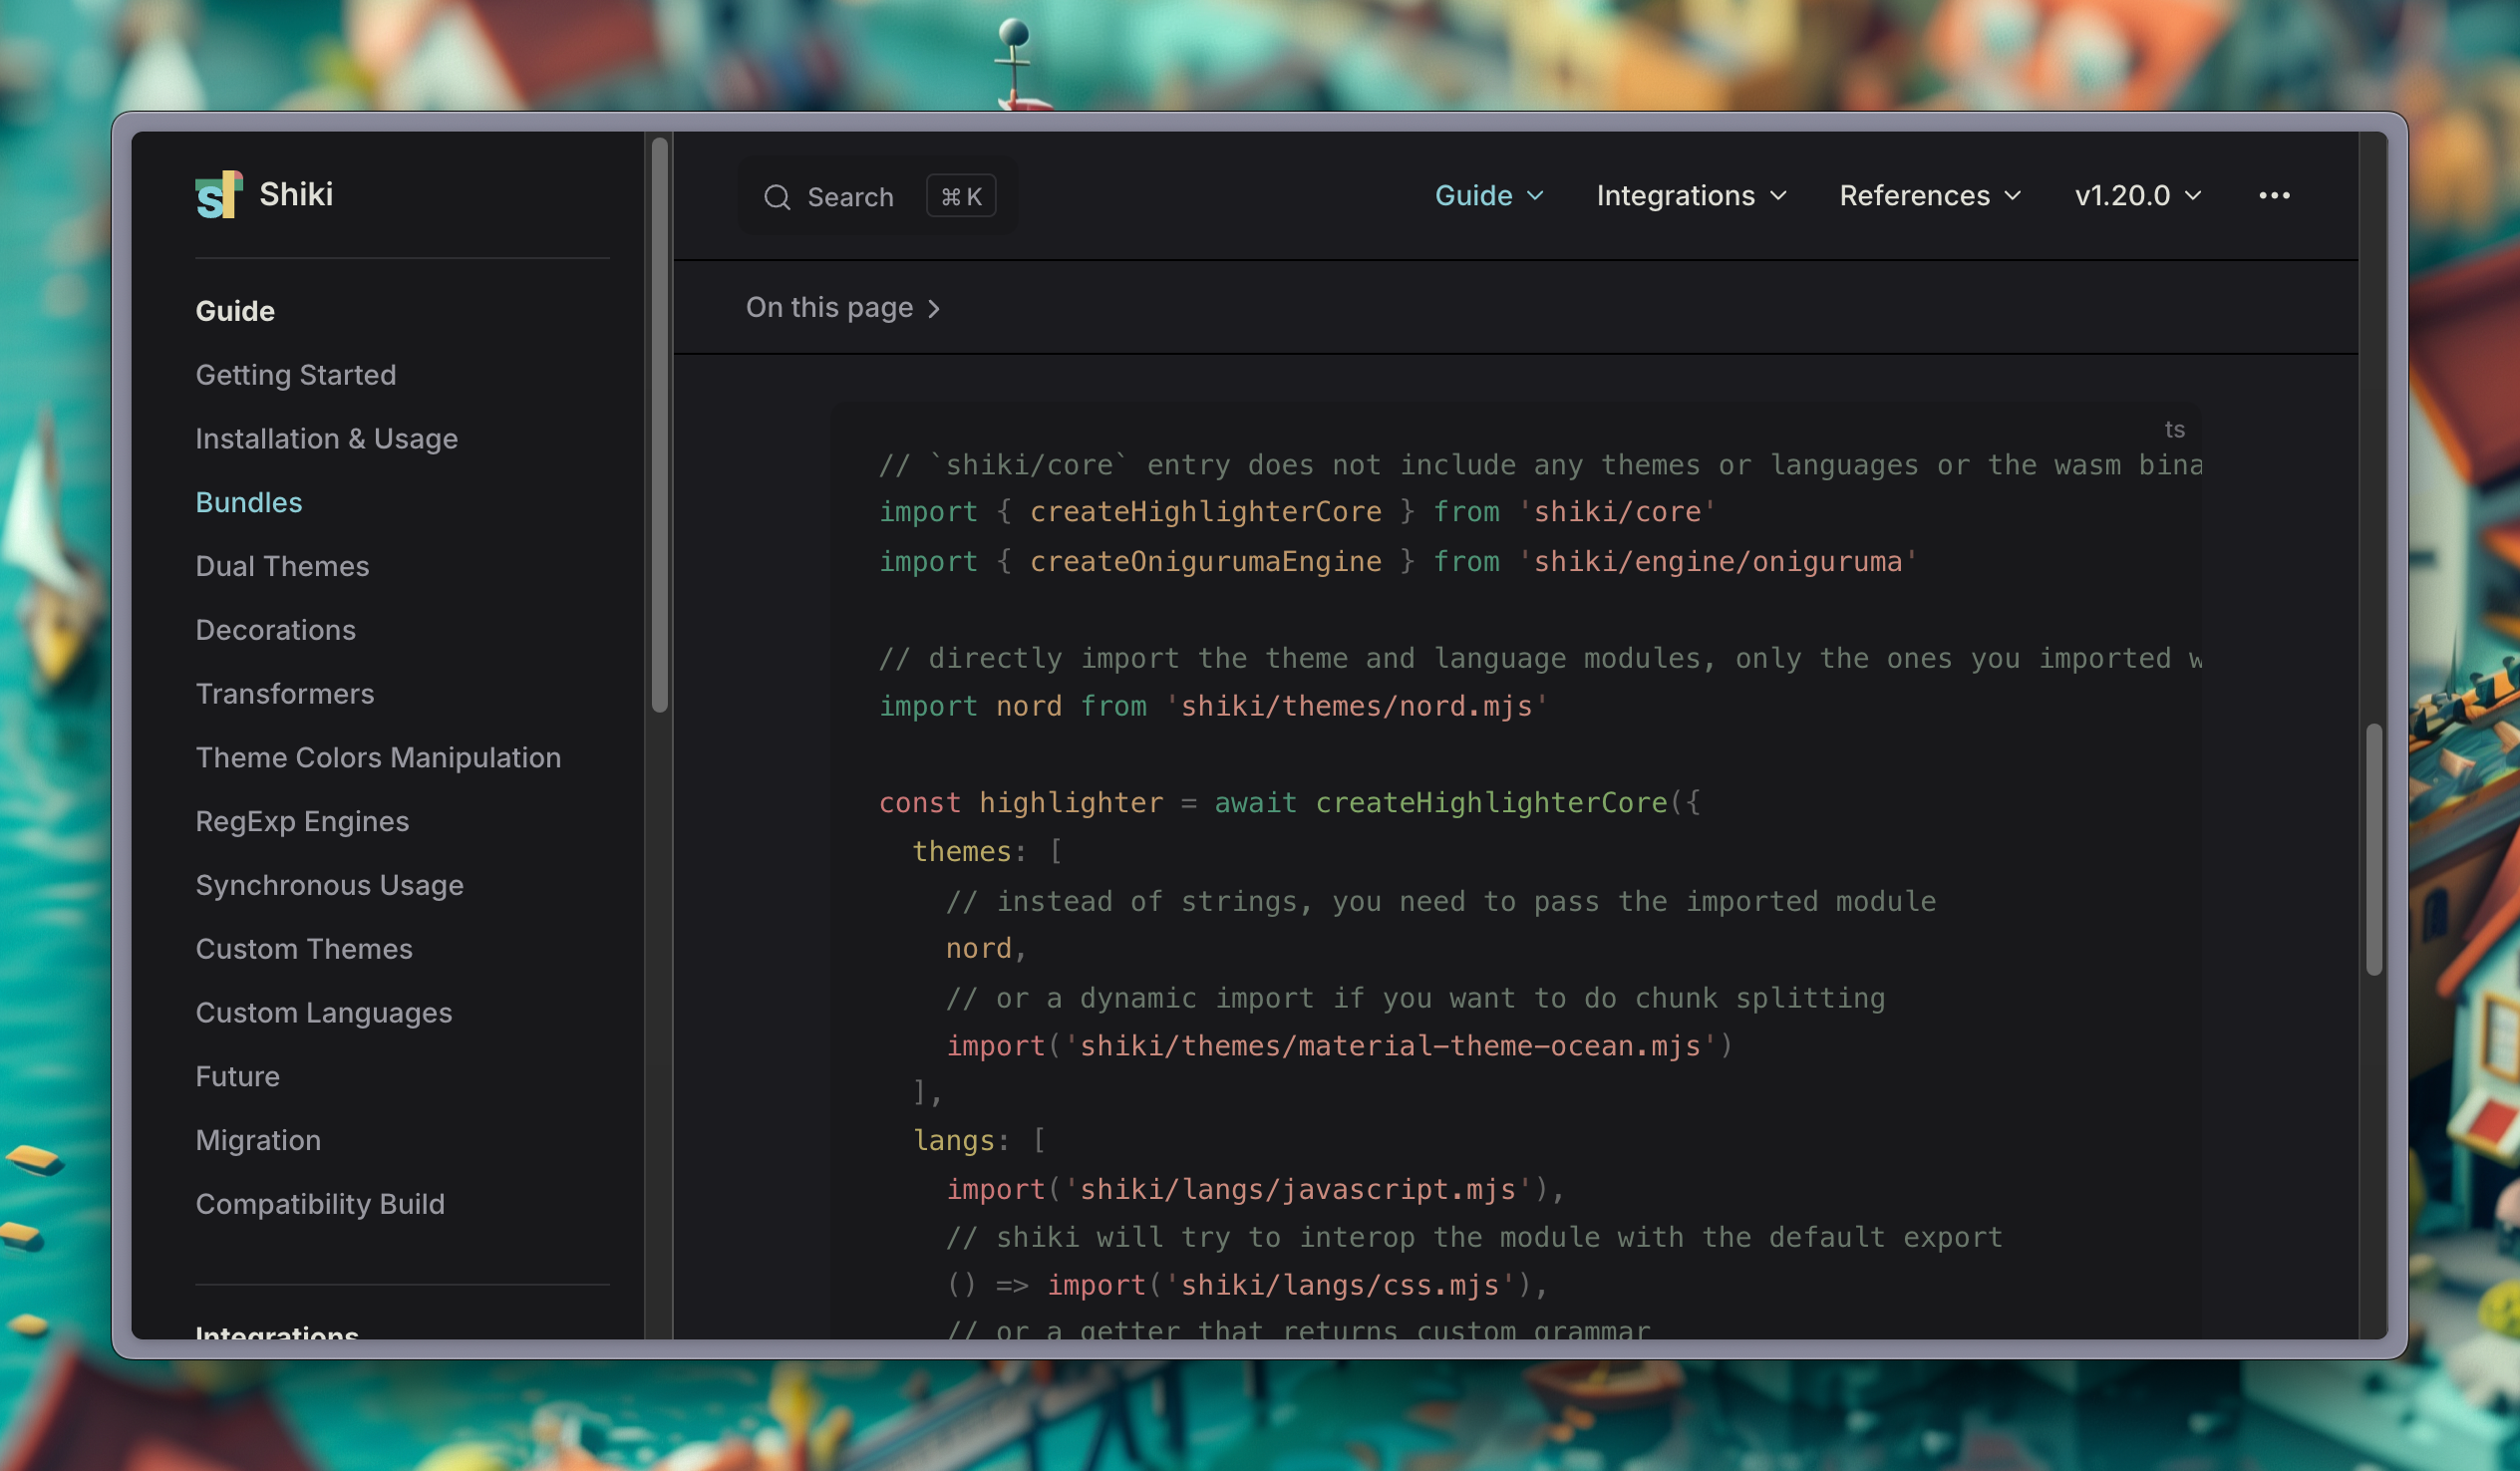
Task: Navigate to the Transformers page
Action: click(285, 693)
